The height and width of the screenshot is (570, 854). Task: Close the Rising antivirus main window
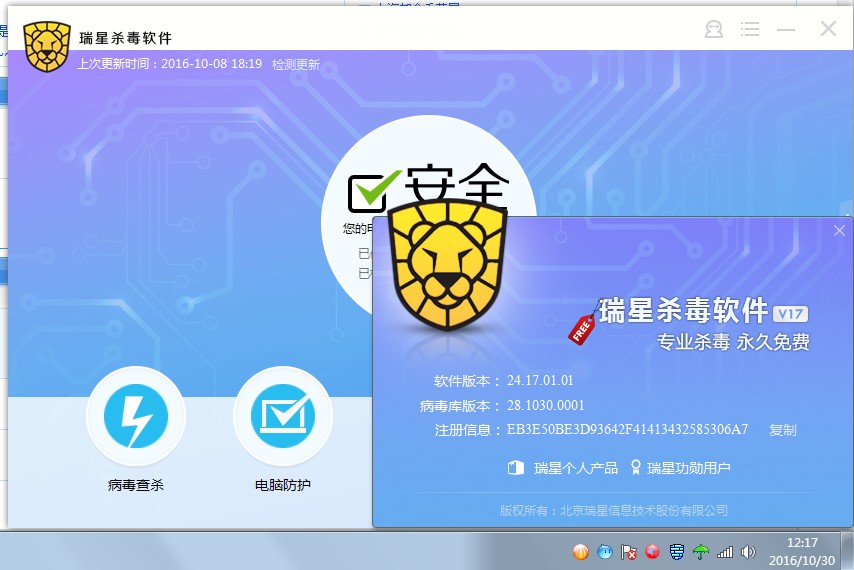pos(828,28)
